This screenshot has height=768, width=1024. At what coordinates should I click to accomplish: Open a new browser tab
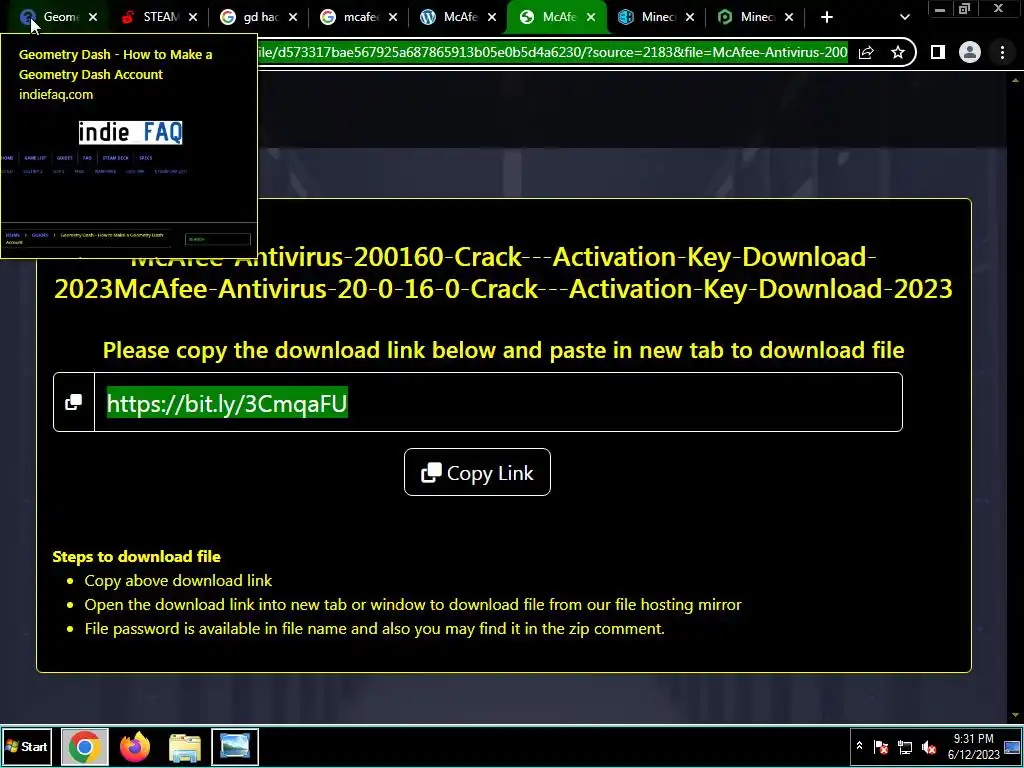[827, 17]
